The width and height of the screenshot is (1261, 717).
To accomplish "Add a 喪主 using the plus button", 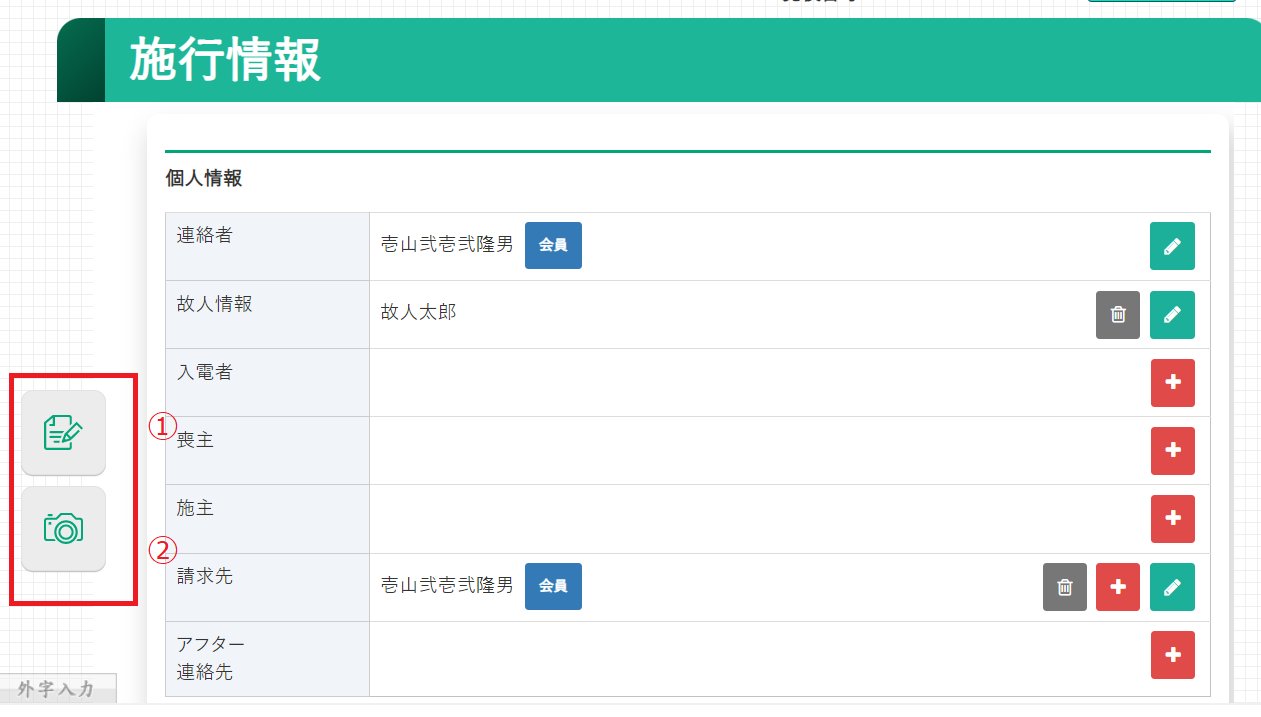I will click(1172, 450).
